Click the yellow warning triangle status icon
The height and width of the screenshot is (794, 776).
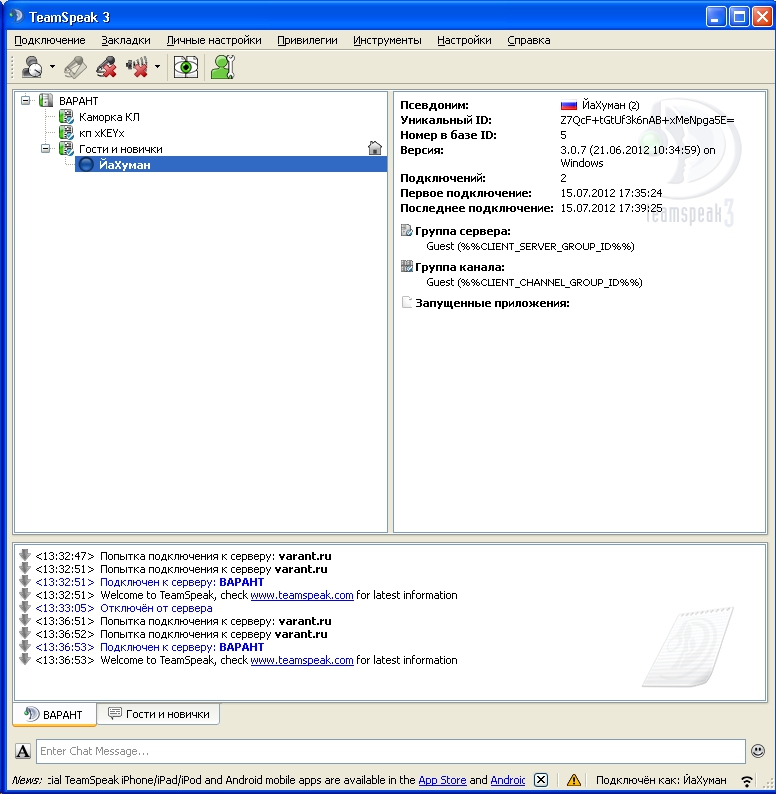(x=573, y=780)
